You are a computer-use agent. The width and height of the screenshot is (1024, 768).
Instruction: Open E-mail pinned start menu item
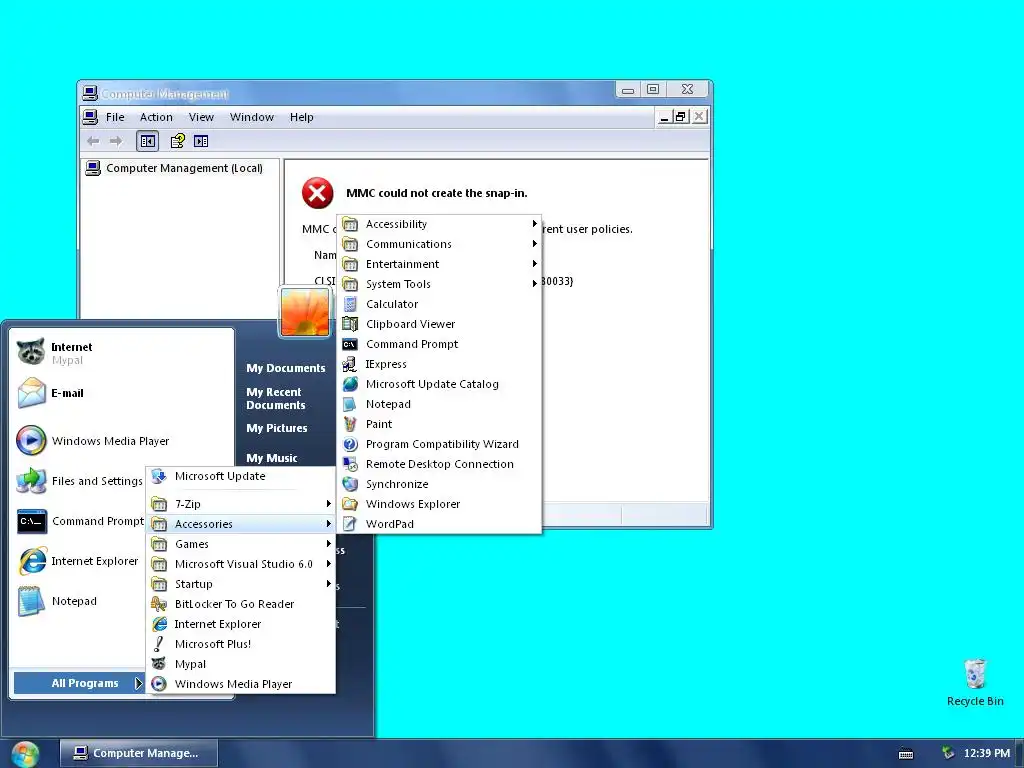pyautogui.click(x=123, y=393)
